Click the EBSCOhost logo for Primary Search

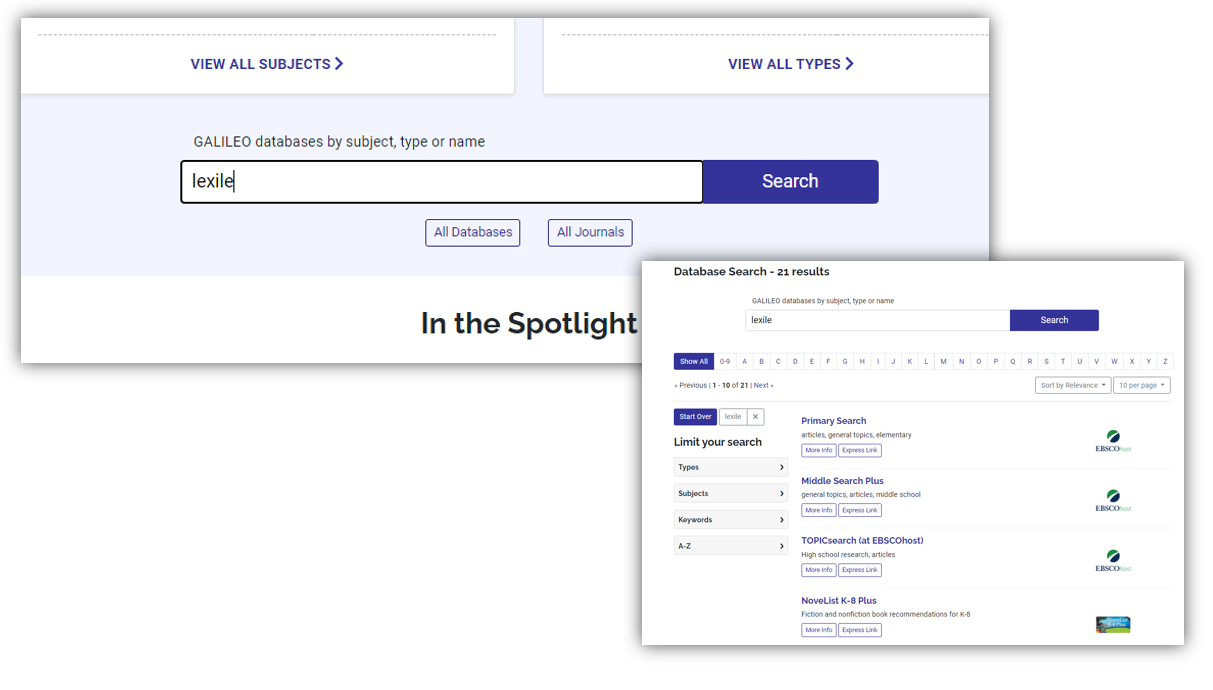[x=1113, y=441]
